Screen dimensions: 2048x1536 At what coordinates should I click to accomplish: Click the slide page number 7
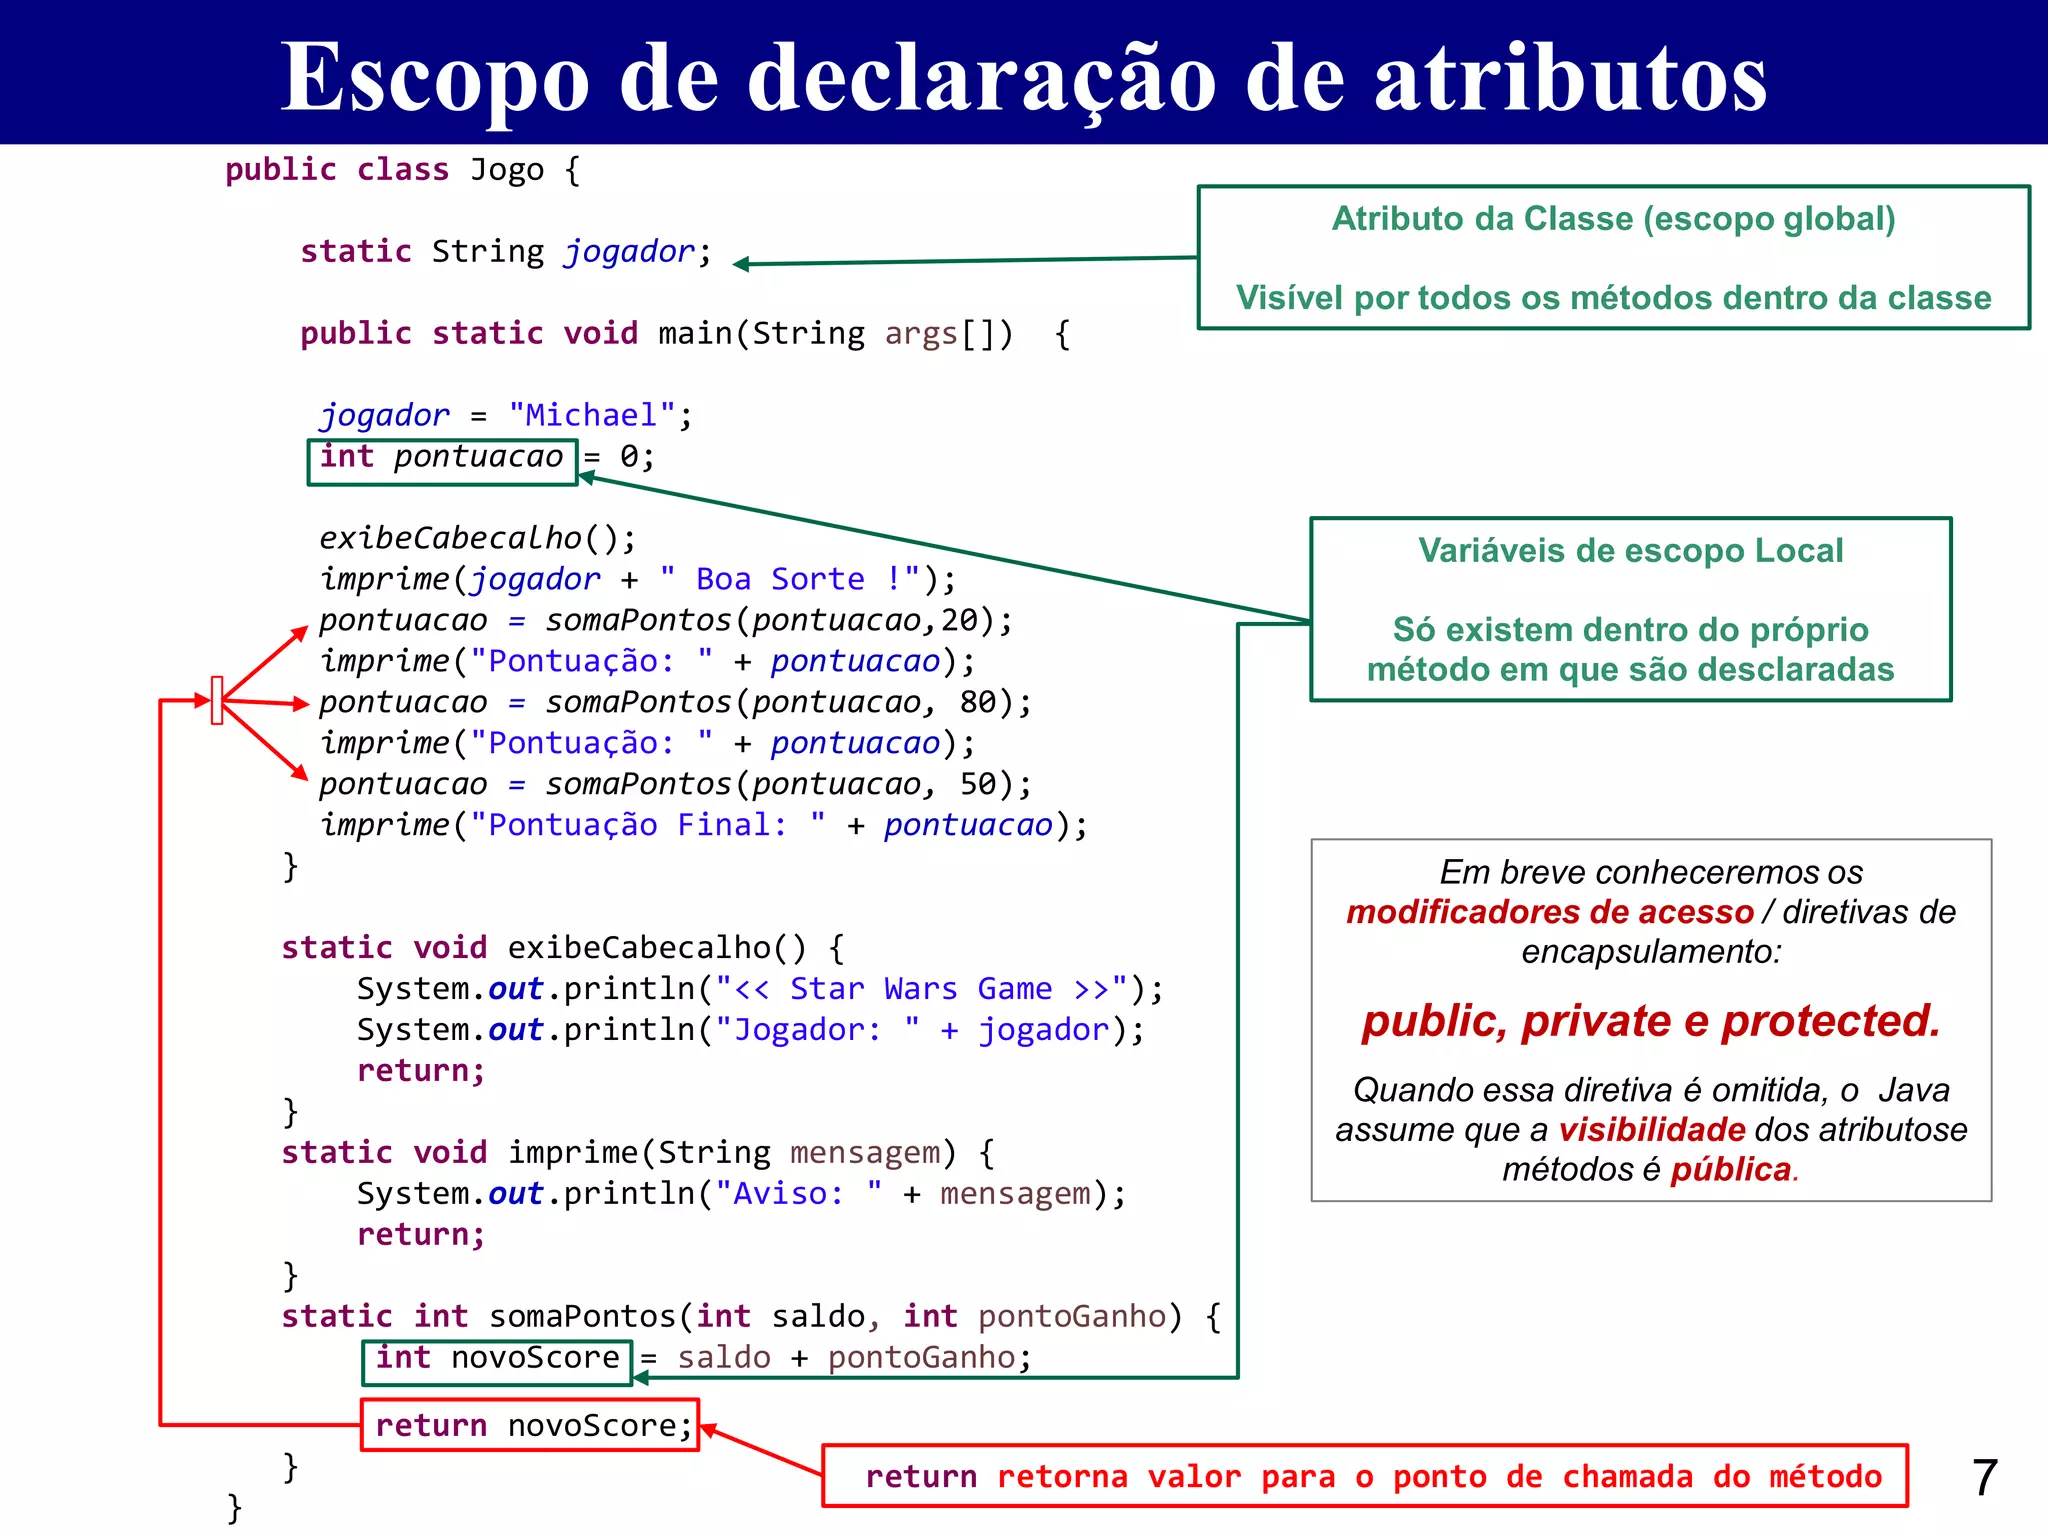1985,1477
